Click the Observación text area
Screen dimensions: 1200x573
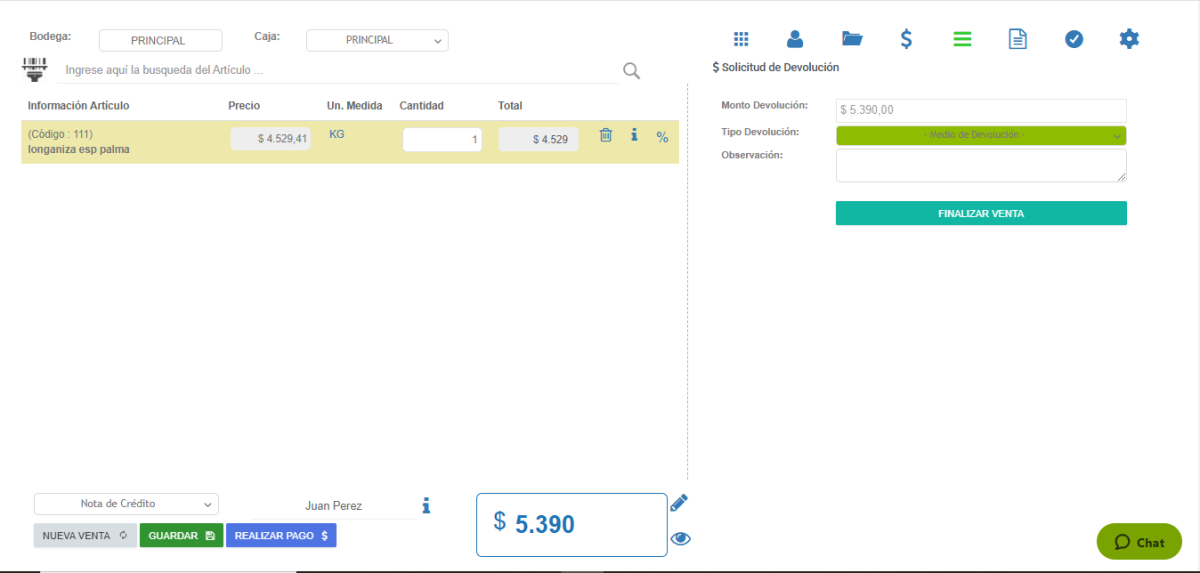coord(980,166)
